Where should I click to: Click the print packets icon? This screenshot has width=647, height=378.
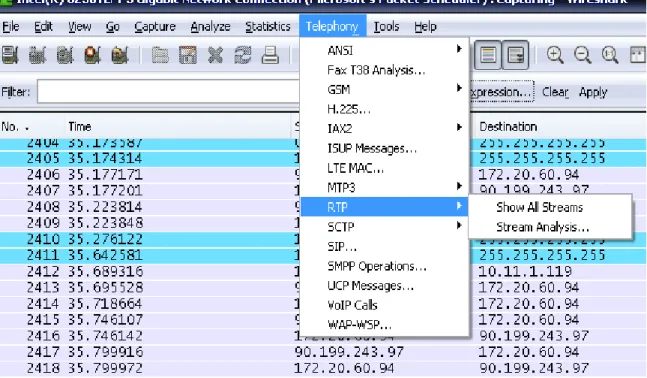270,55
